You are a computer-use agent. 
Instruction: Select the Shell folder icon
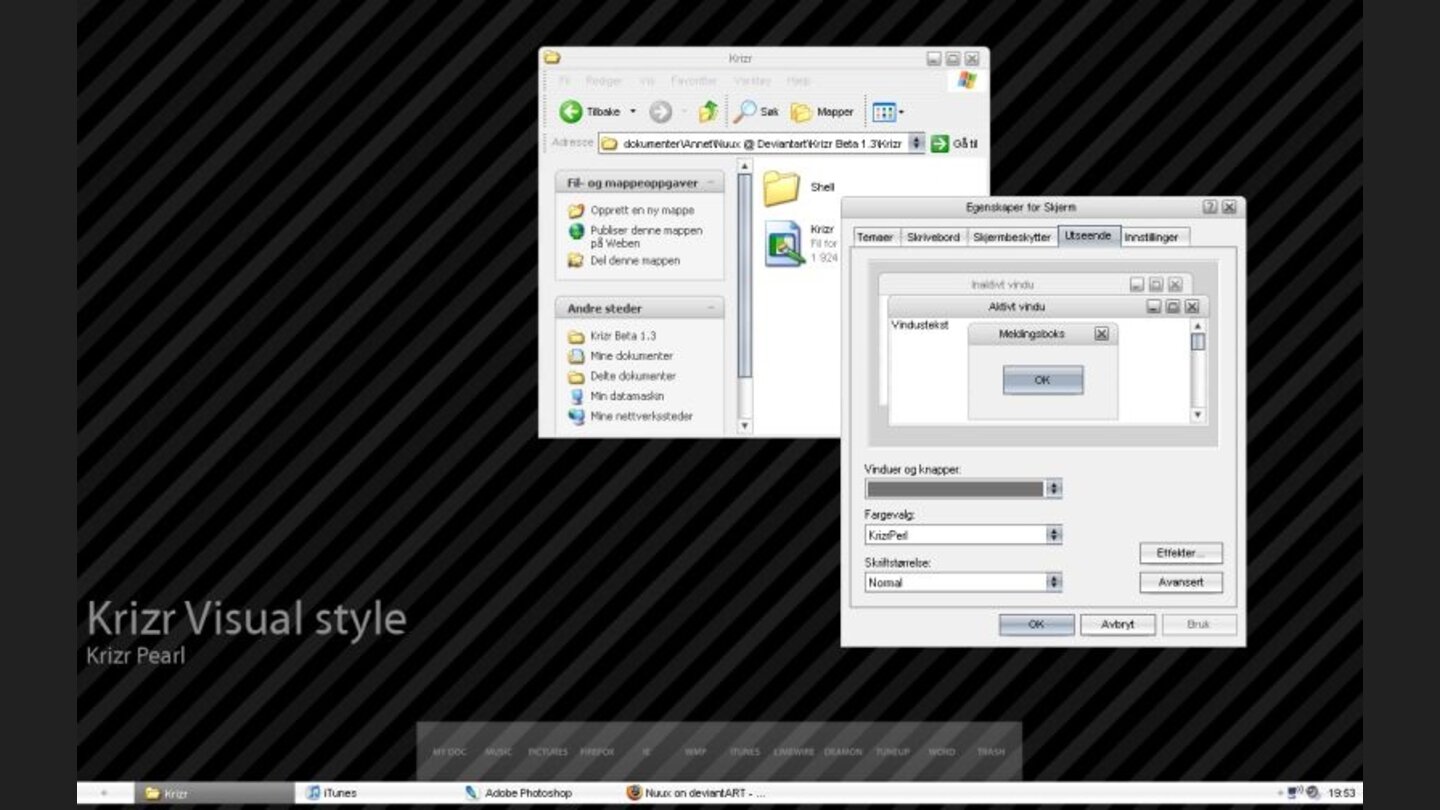click(781, 188)
